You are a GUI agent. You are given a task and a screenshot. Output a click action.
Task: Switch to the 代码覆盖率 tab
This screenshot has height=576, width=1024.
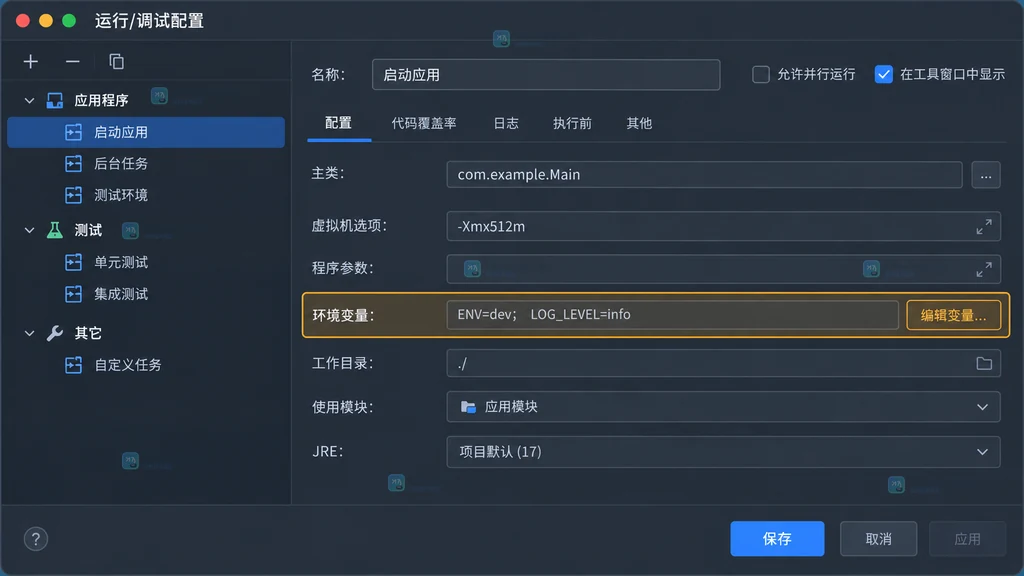[424, 123]
